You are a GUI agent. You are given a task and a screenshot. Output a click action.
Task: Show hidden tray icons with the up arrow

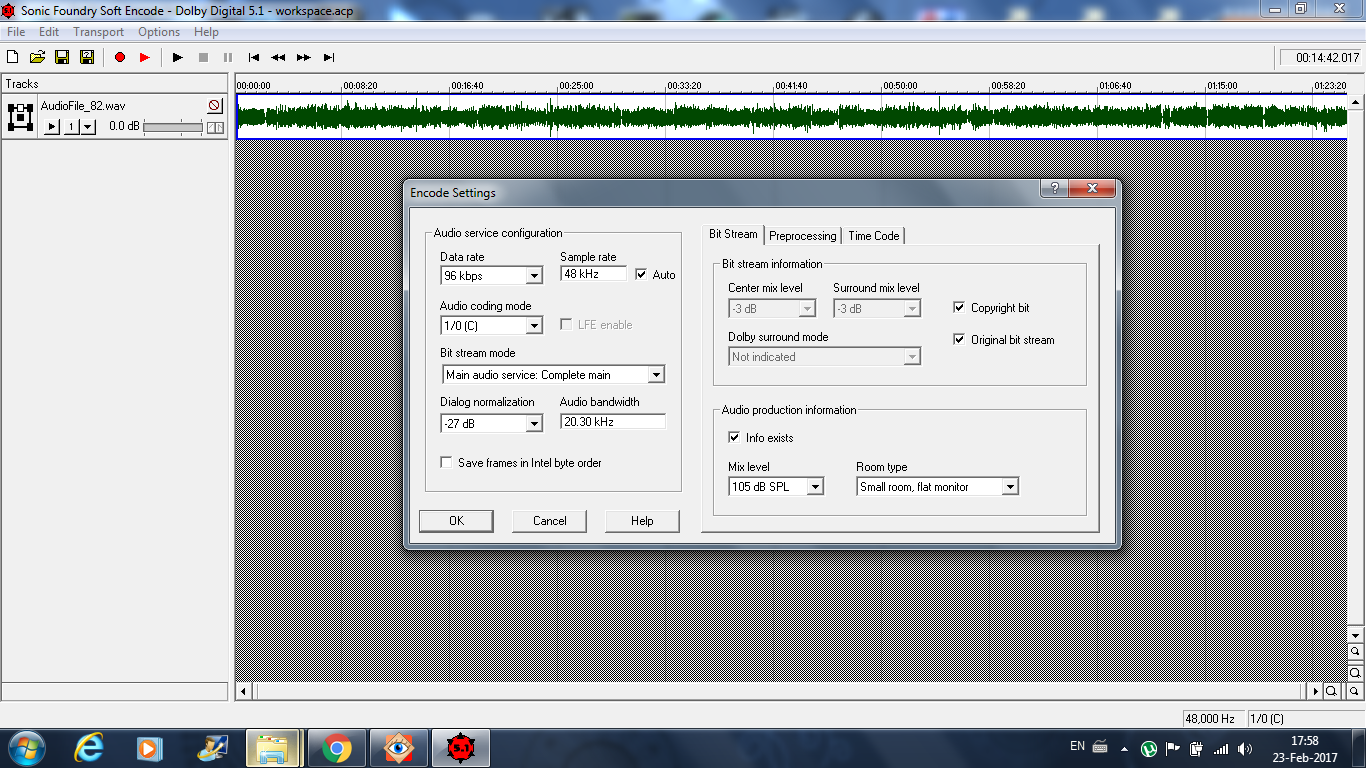[x=1125, y=748]
